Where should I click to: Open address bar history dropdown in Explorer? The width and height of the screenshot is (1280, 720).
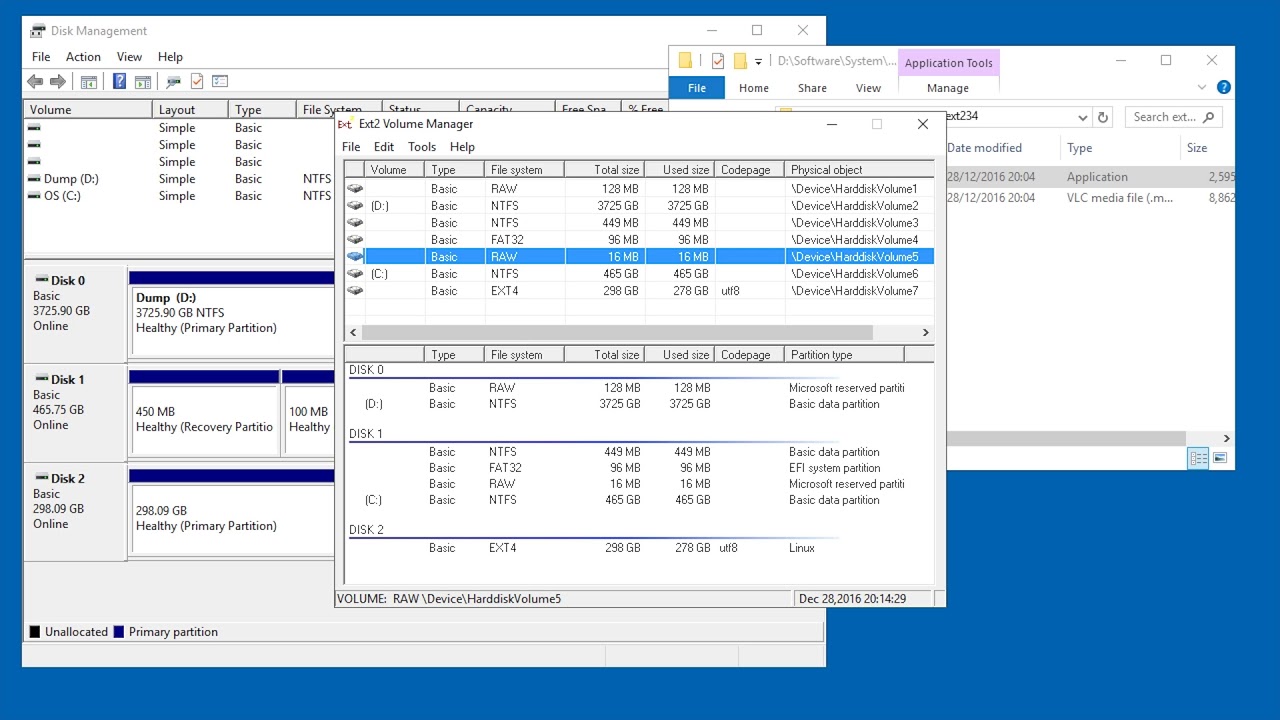(1082, 117)
